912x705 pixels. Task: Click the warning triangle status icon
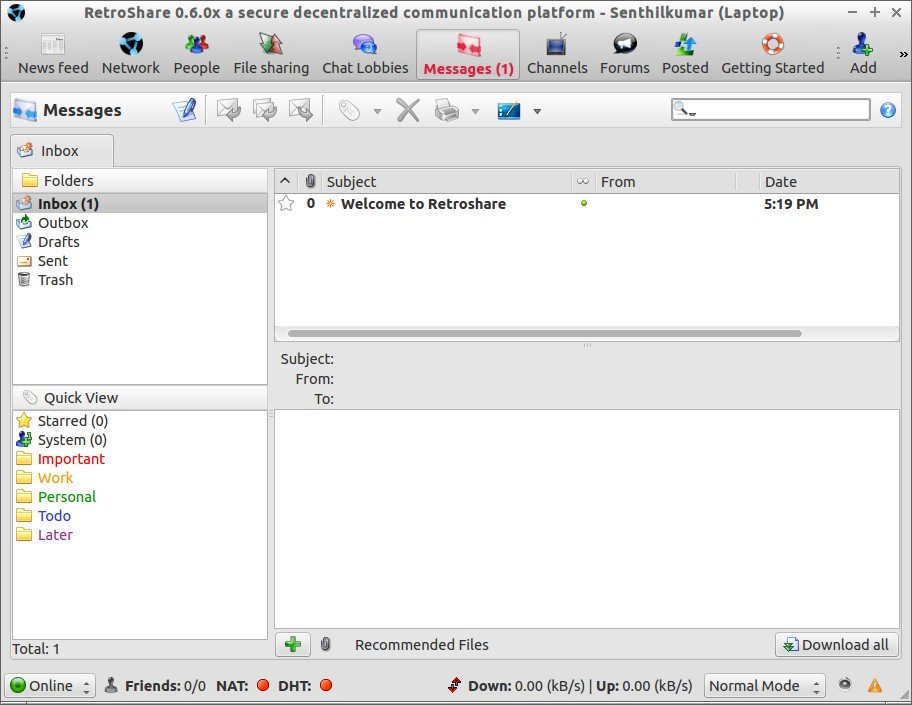click(x=875, y=685)
